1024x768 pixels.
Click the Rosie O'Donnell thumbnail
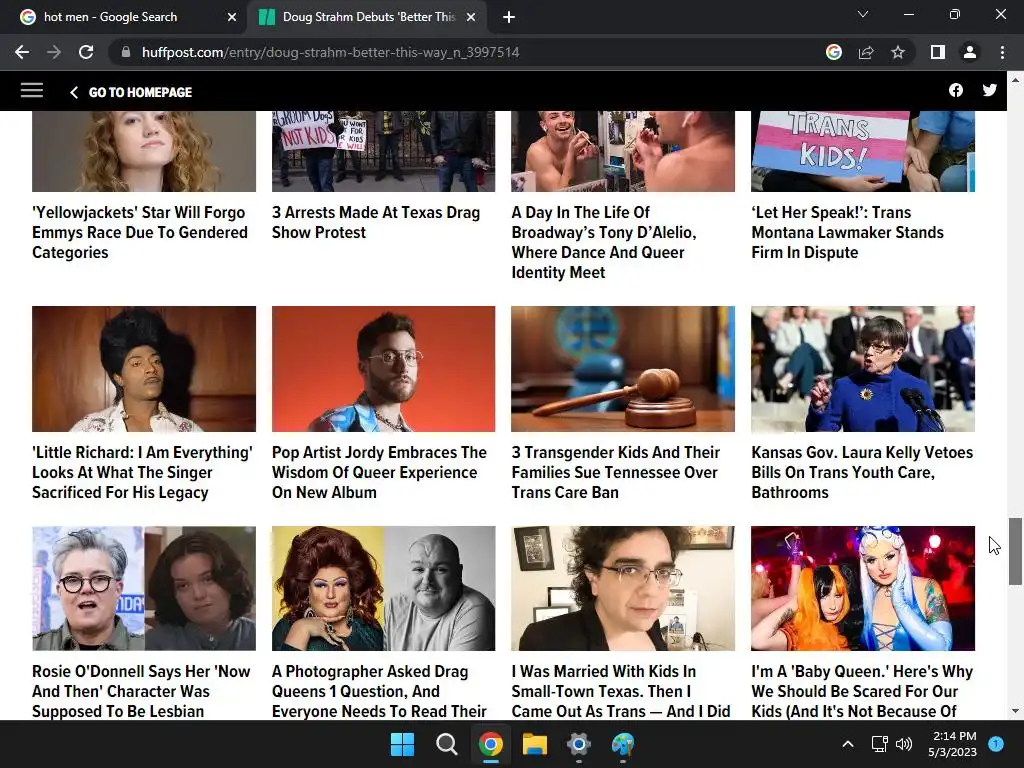click(144, 588)
